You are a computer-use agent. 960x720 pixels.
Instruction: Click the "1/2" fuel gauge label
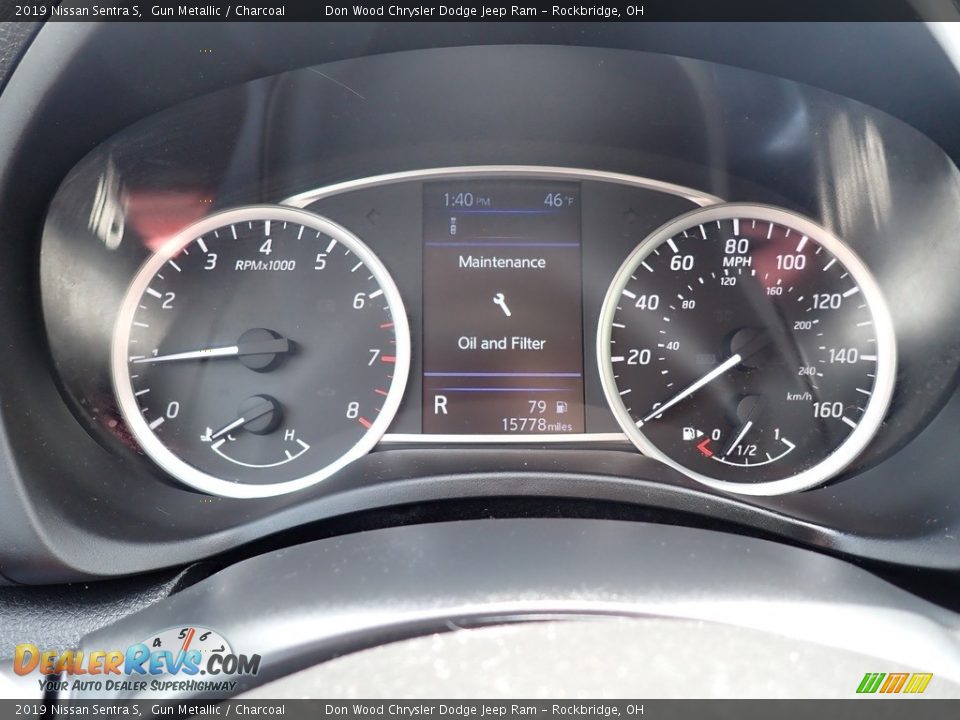(x=746, y=451)
